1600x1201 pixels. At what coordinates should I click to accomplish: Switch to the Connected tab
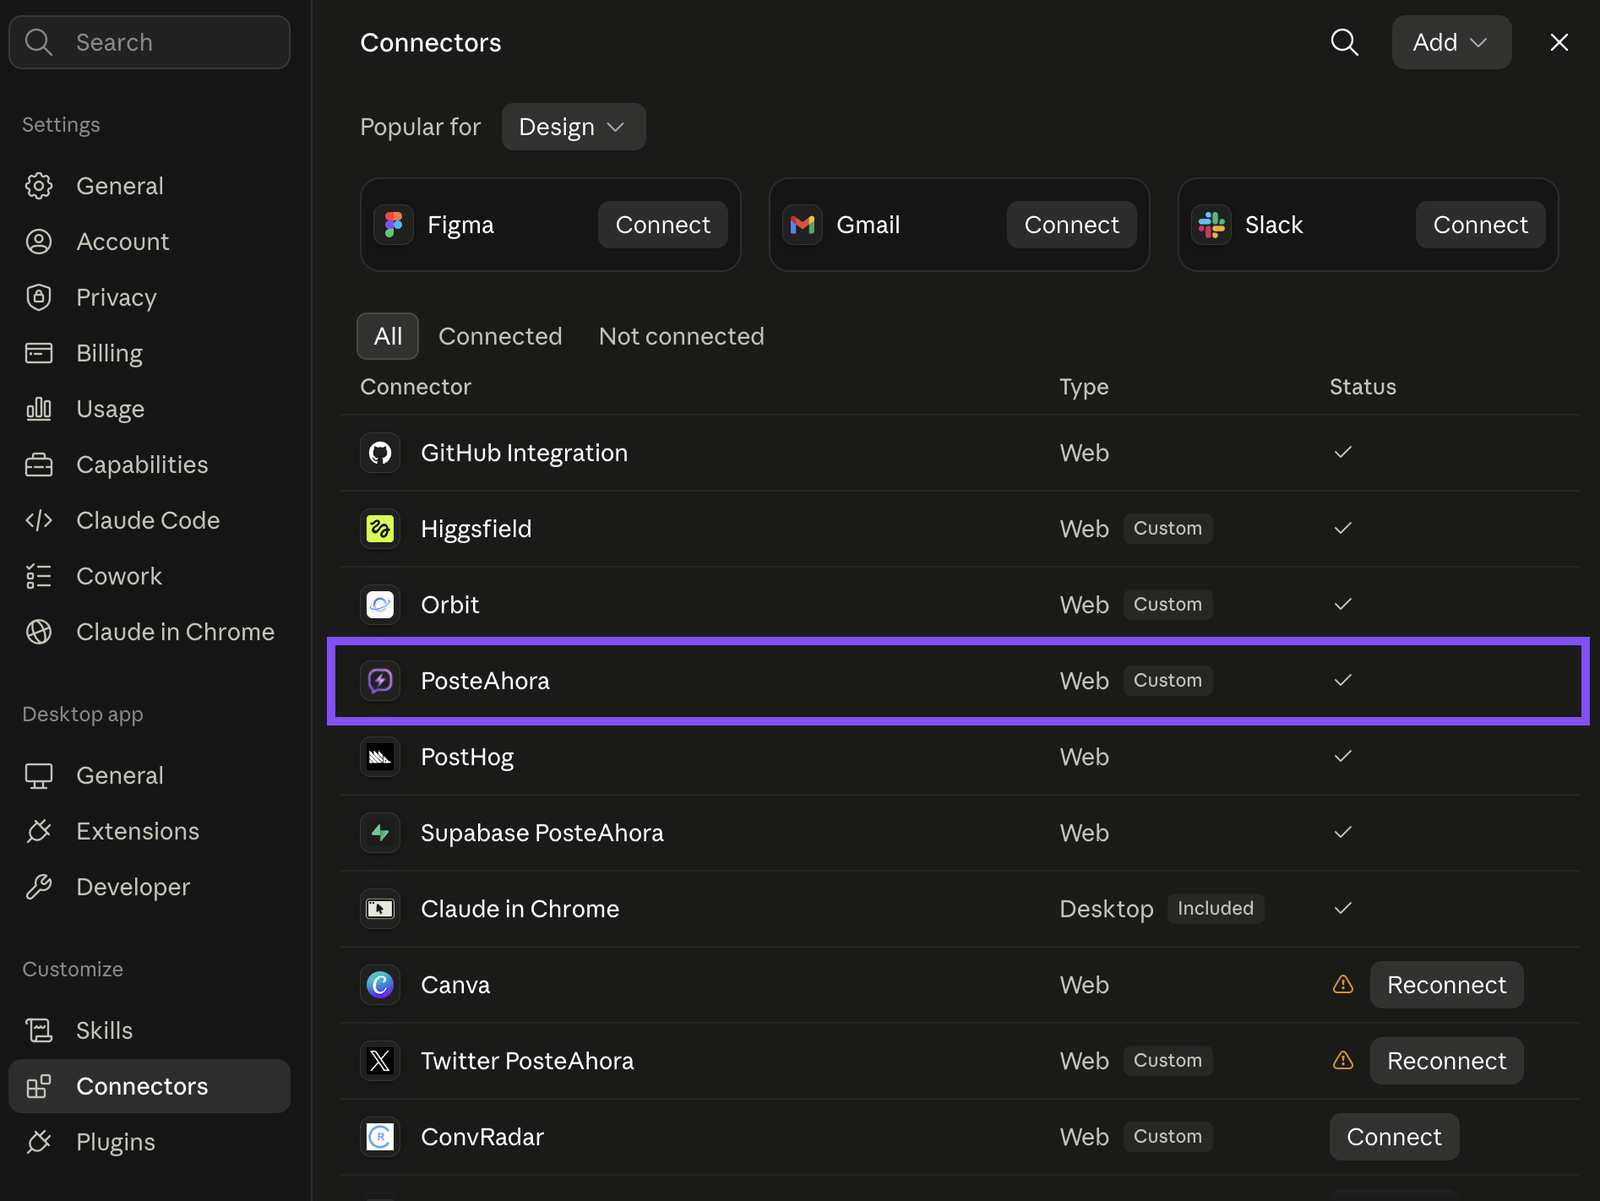point(500,336)
